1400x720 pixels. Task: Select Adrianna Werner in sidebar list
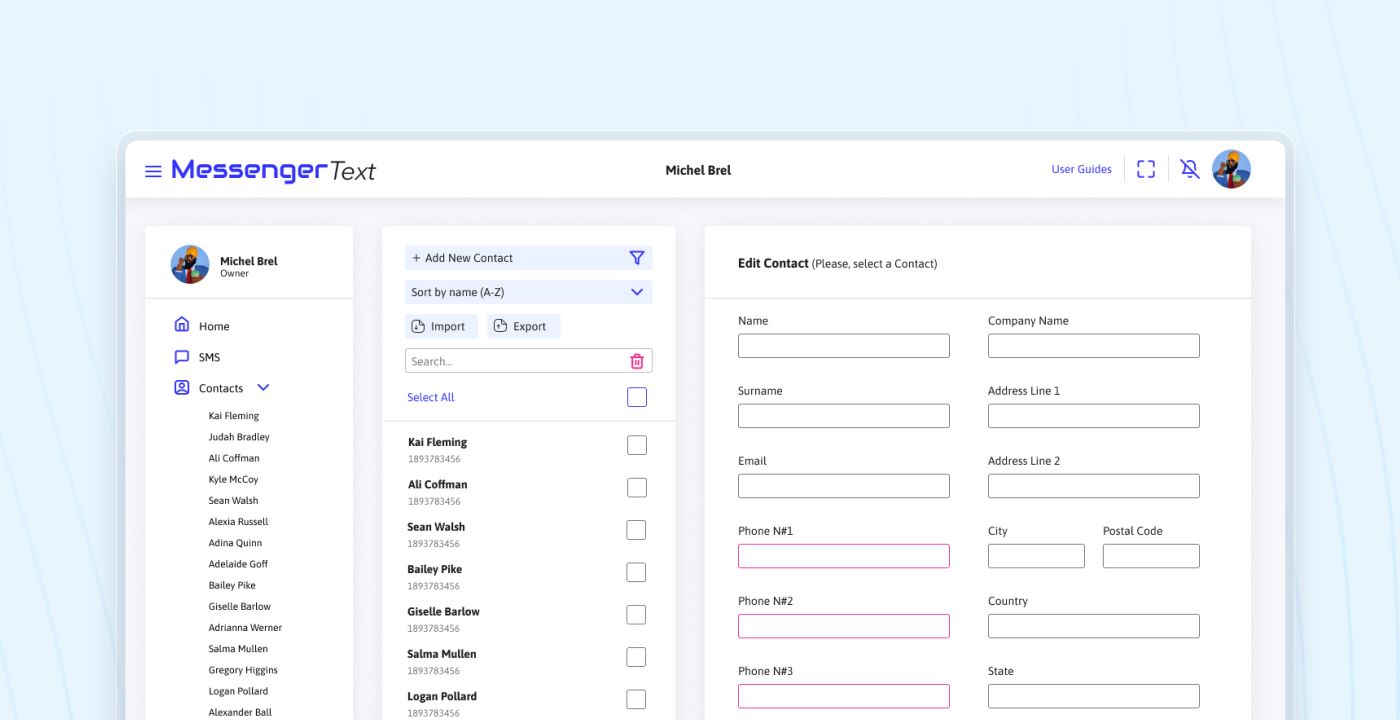tap(245, 628)
